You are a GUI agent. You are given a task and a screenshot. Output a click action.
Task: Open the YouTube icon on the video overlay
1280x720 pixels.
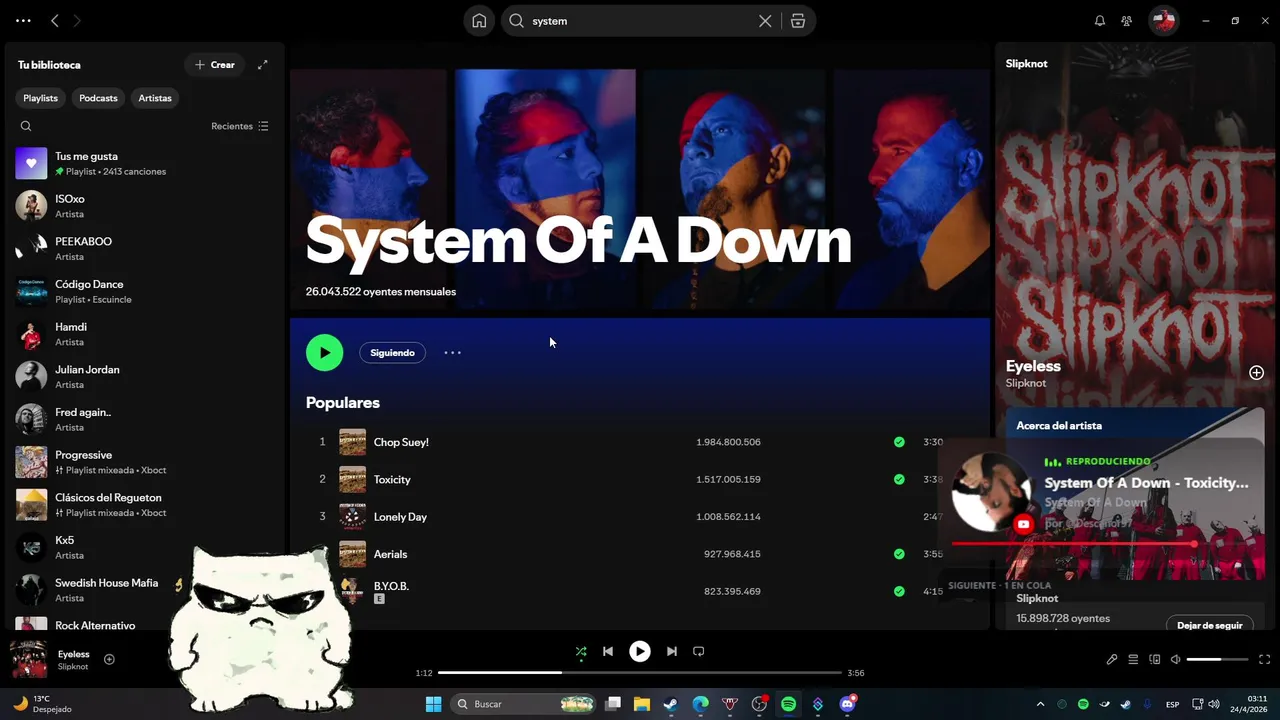[x=1023, y=524]
